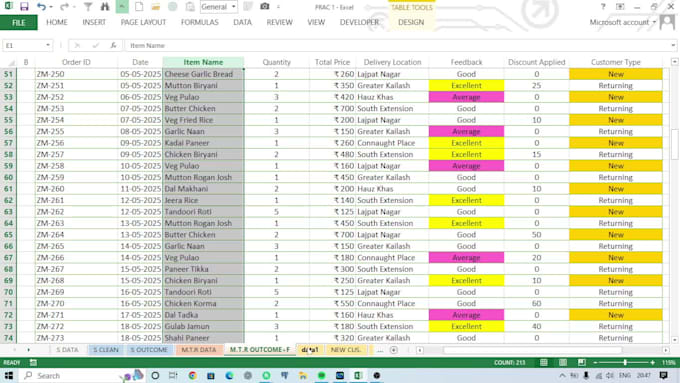Click the Microsoft account avatar picture
This screenshot has width=680, height=383.
point(668,22)
